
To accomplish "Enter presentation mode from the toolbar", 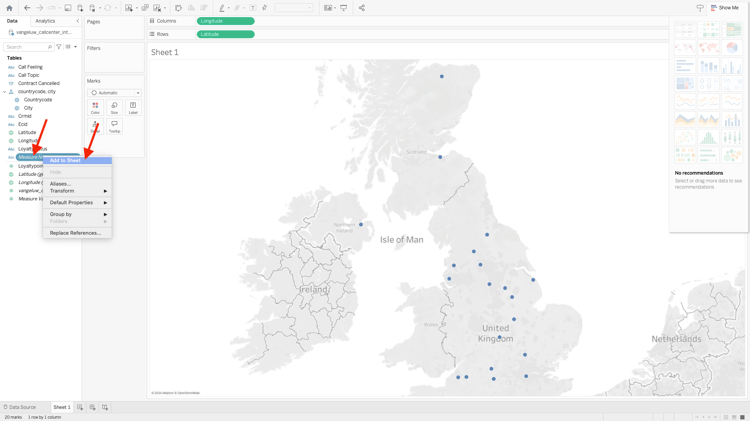I will point(343,8).
